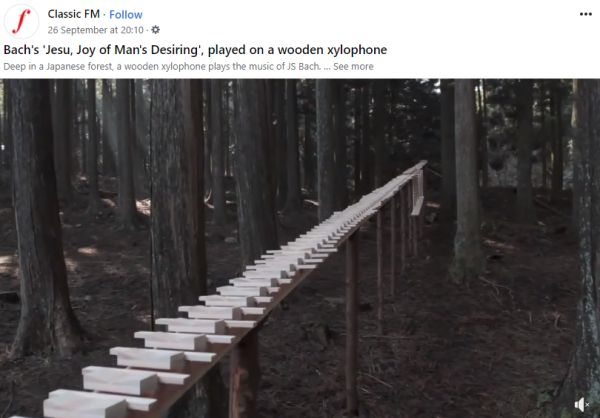Click the 'Deep in a Japanese forest' description text
600x418 pixels.
click(x=162, y=67)
